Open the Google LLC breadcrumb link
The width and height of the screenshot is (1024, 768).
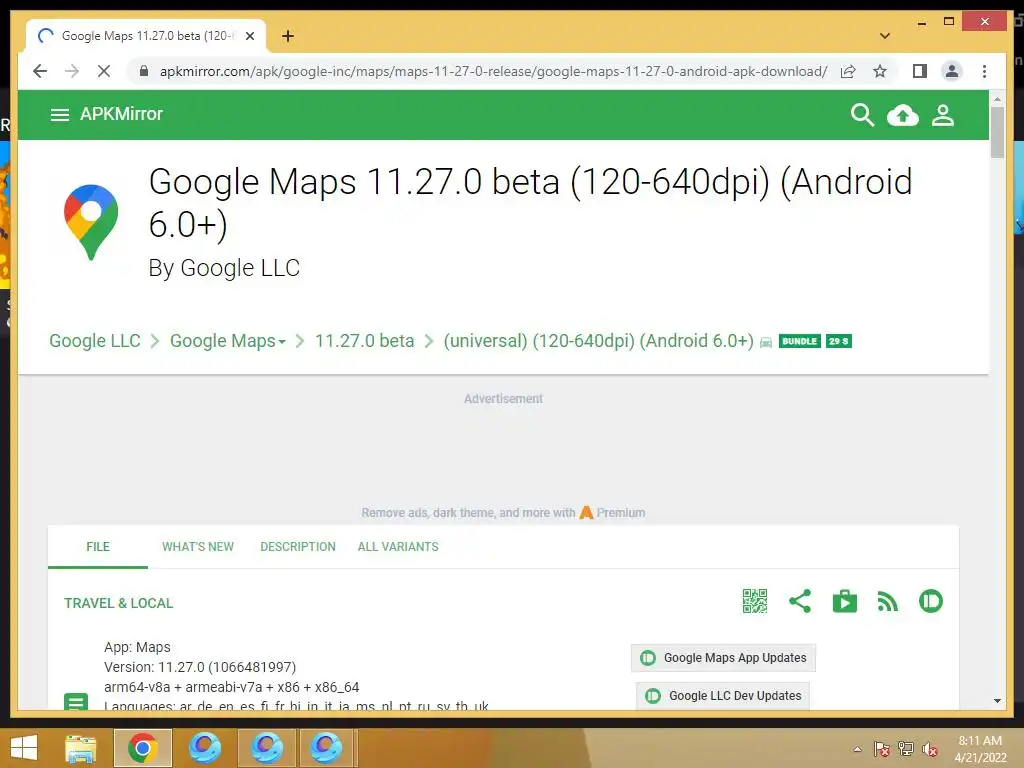(95, 341)
